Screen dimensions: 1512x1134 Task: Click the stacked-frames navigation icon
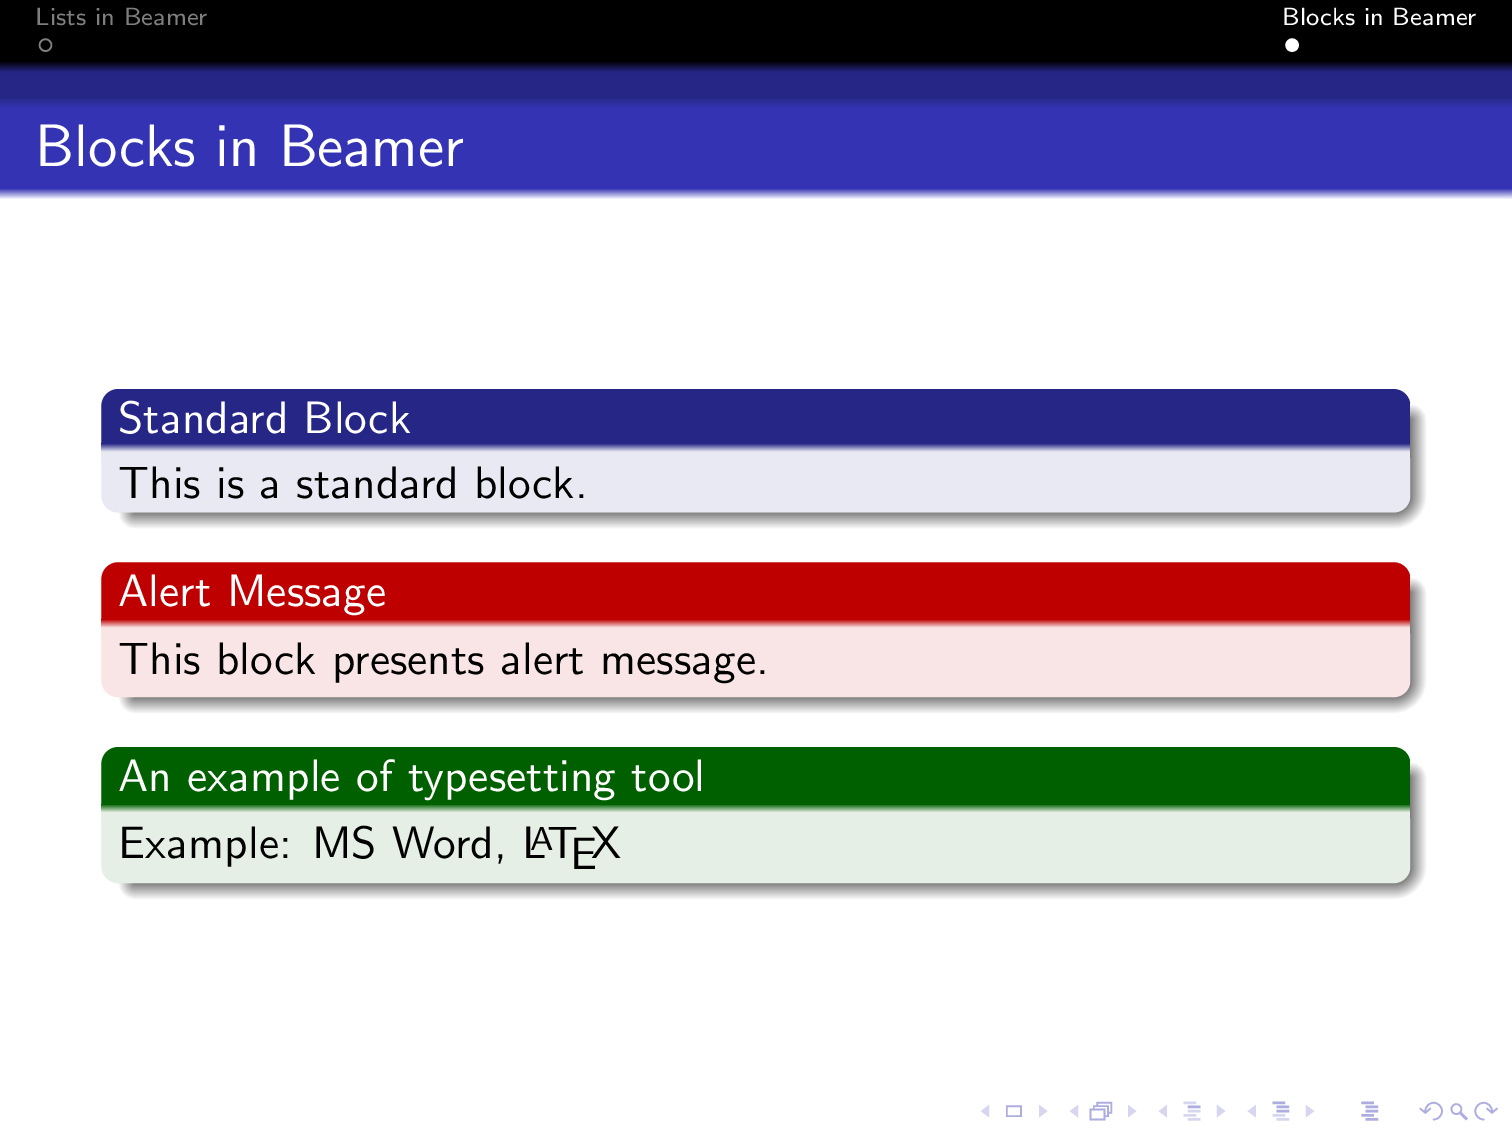tap(1100, 1110)
